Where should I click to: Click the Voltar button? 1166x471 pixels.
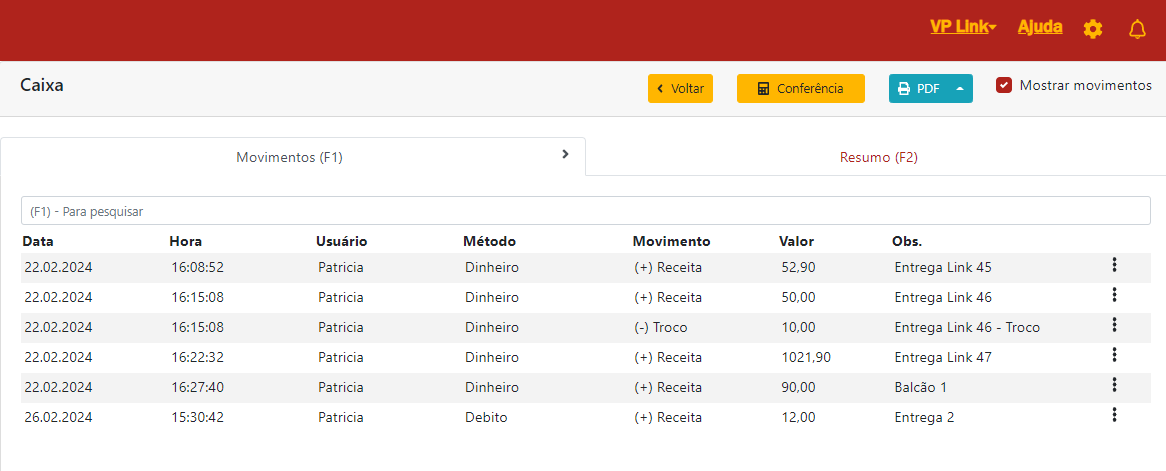[x=680, y=88]
